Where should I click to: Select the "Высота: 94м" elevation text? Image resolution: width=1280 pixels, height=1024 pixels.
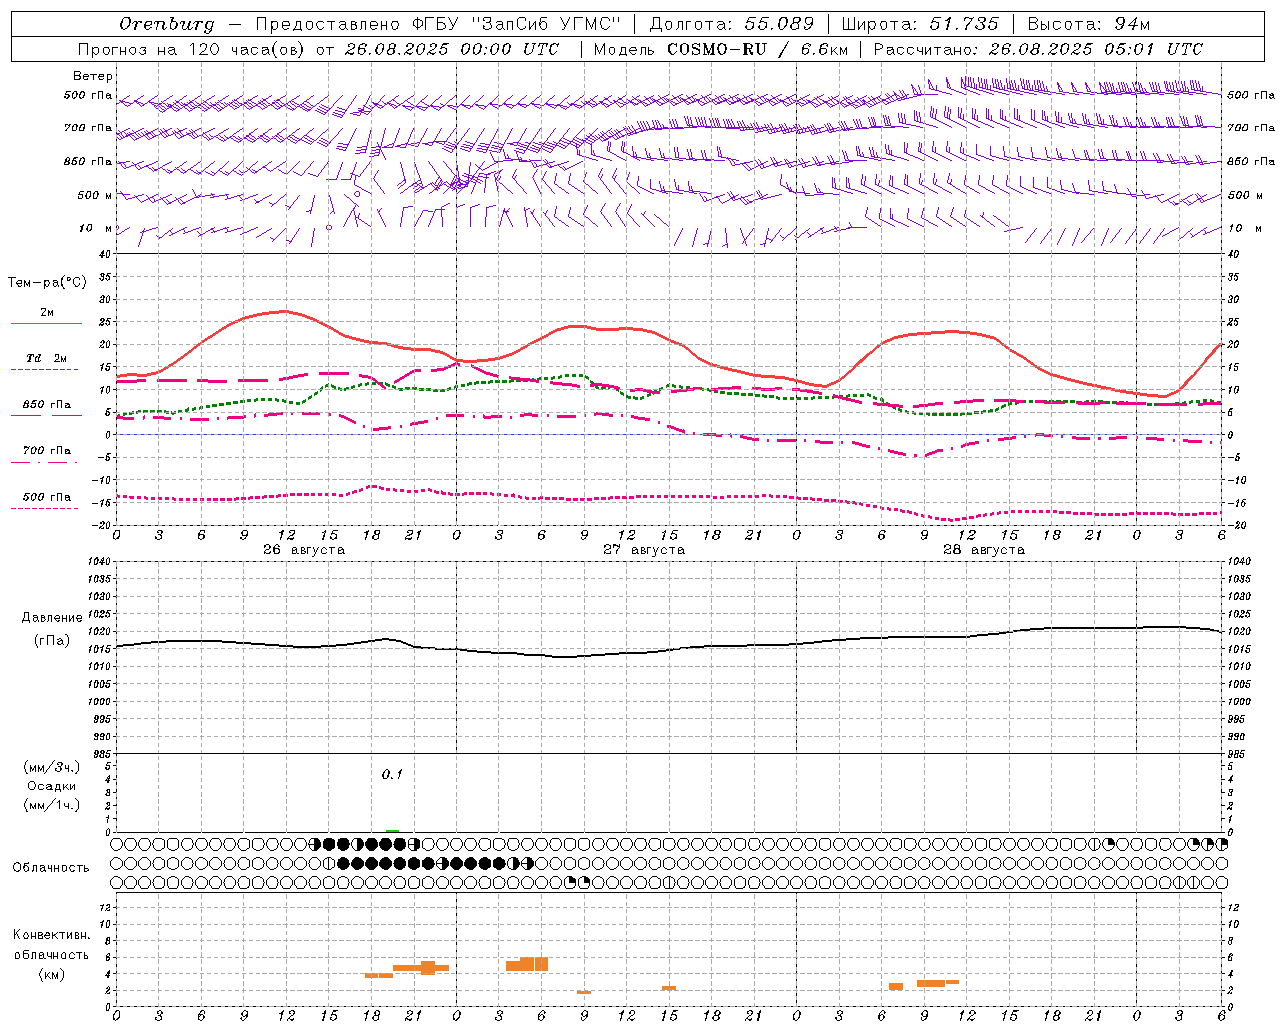[x=1091, y=24]
